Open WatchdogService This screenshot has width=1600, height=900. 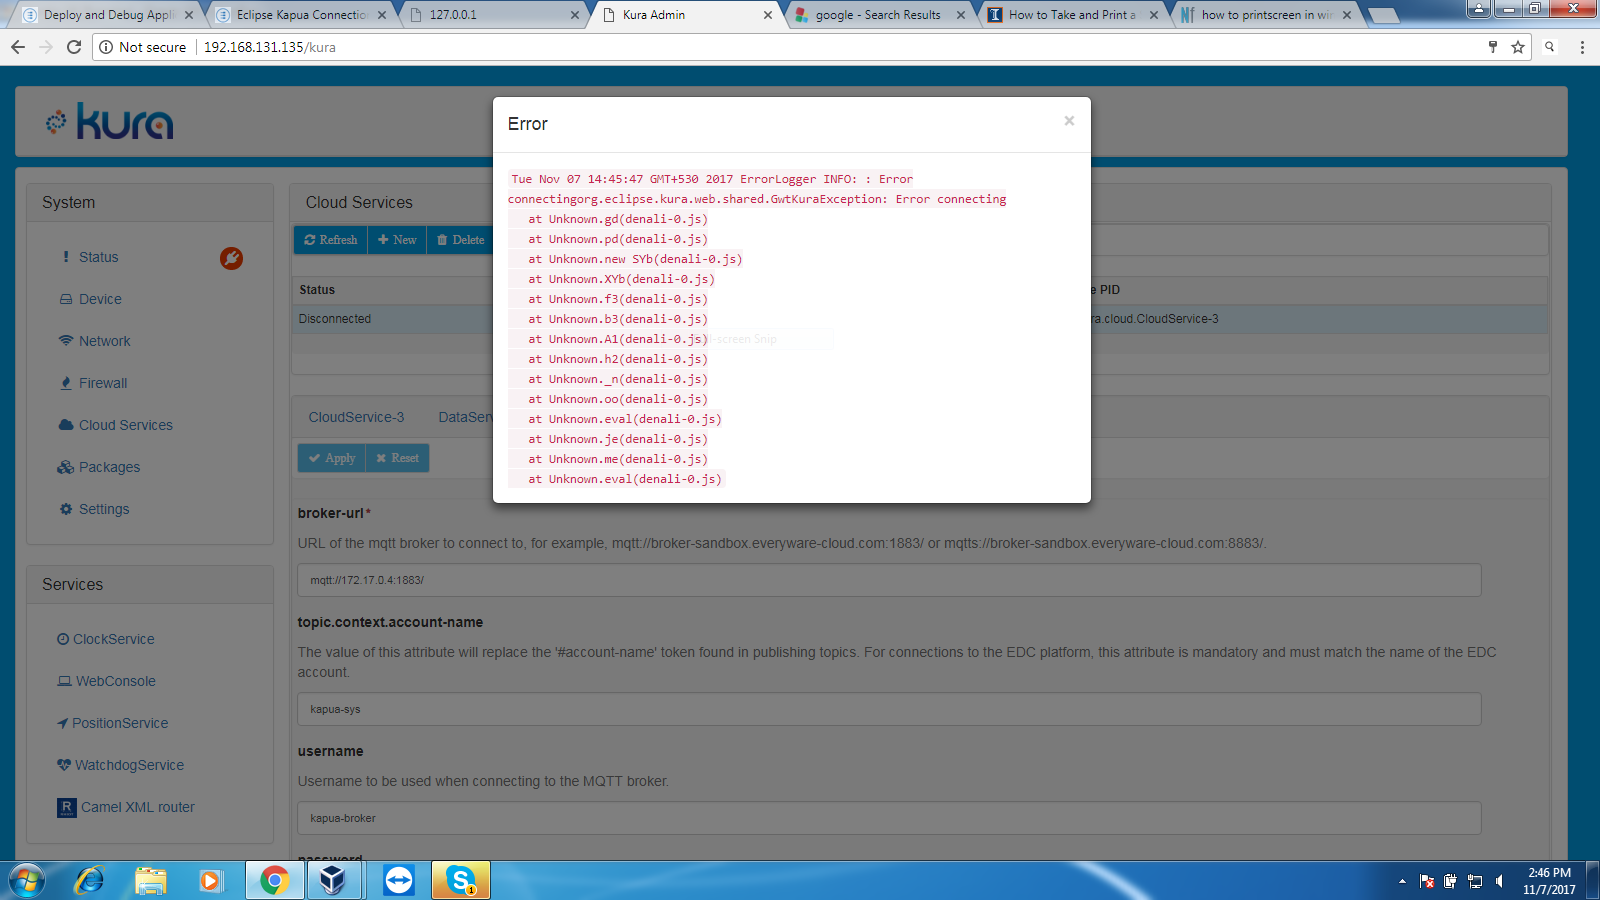tap(129, 765)
